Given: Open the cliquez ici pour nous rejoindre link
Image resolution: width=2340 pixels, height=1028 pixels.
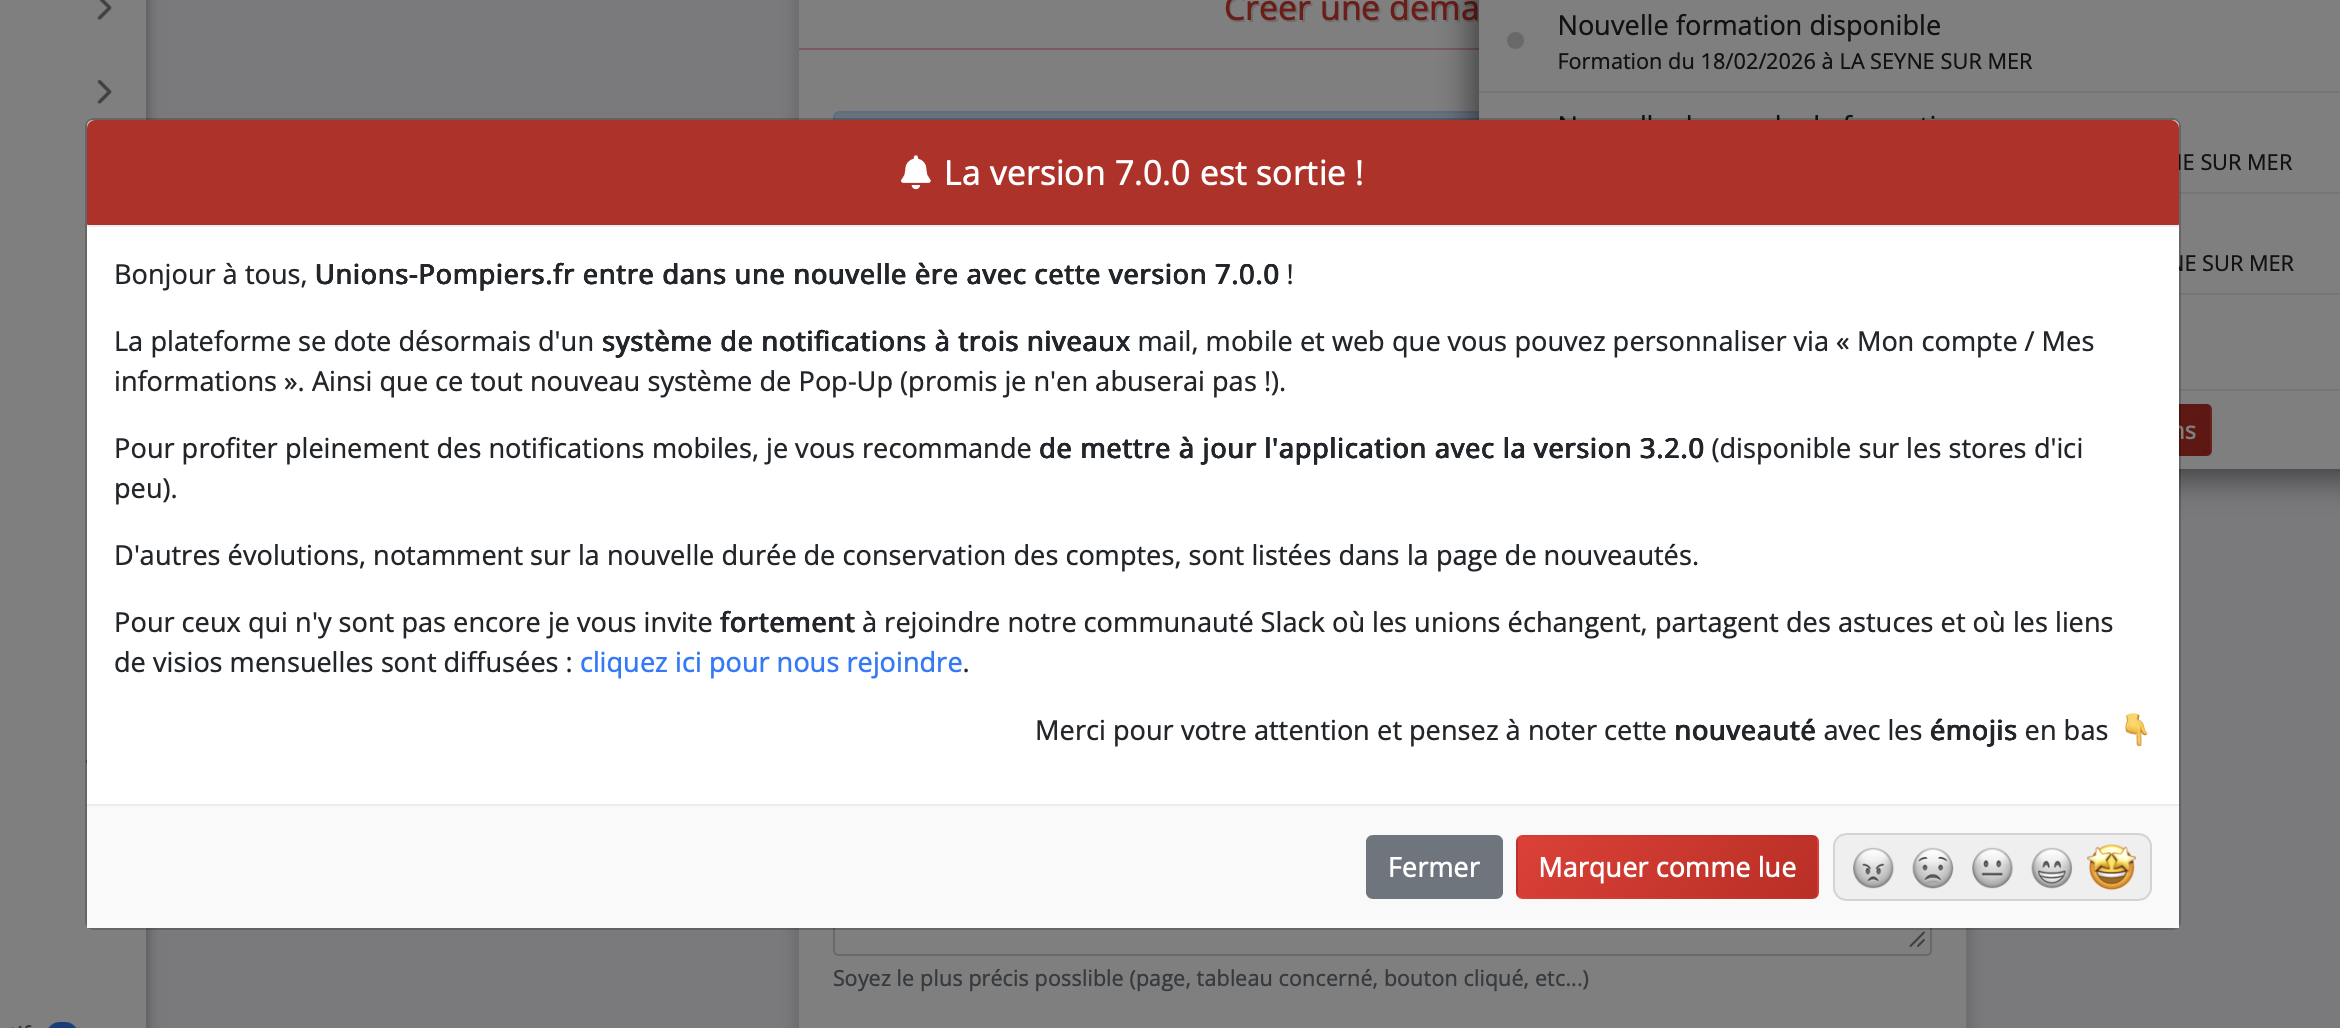Looking at the screenshot, I should [771, 661].
